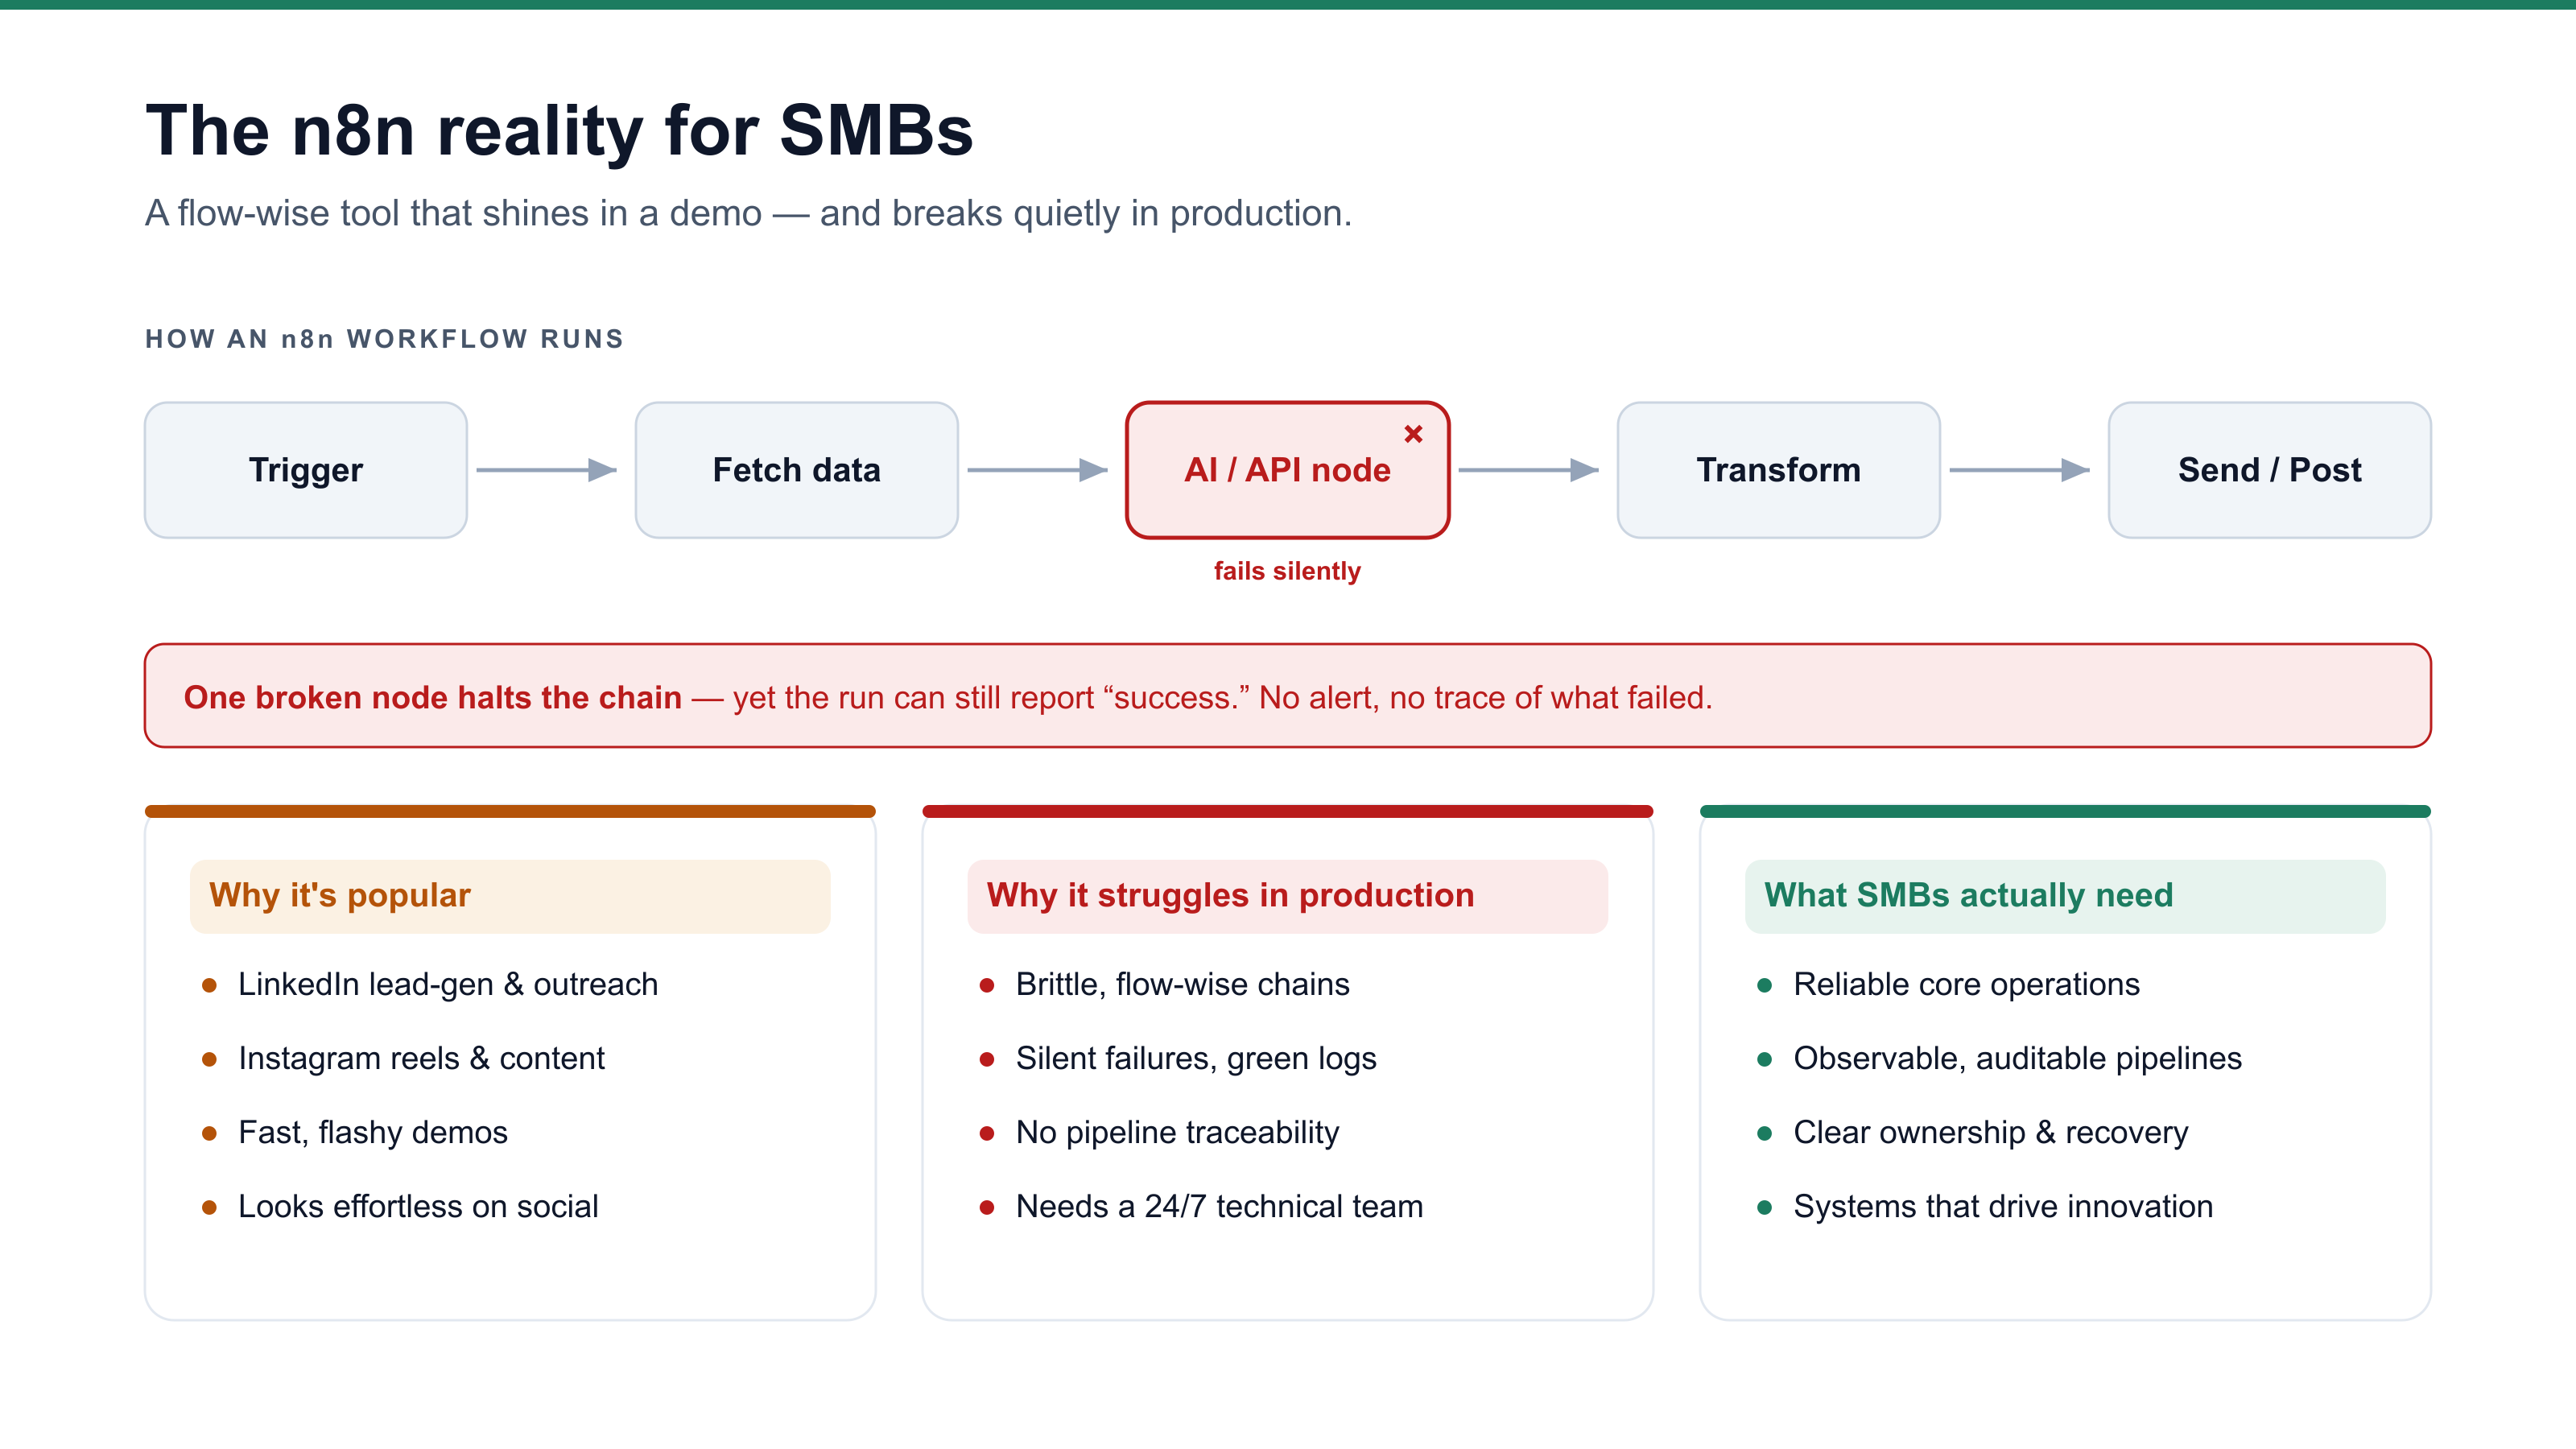The width and height of the screenshot is (2576, 1449).
Task: Click the 'fails silently' caption
Action: tap(1288, 571)
